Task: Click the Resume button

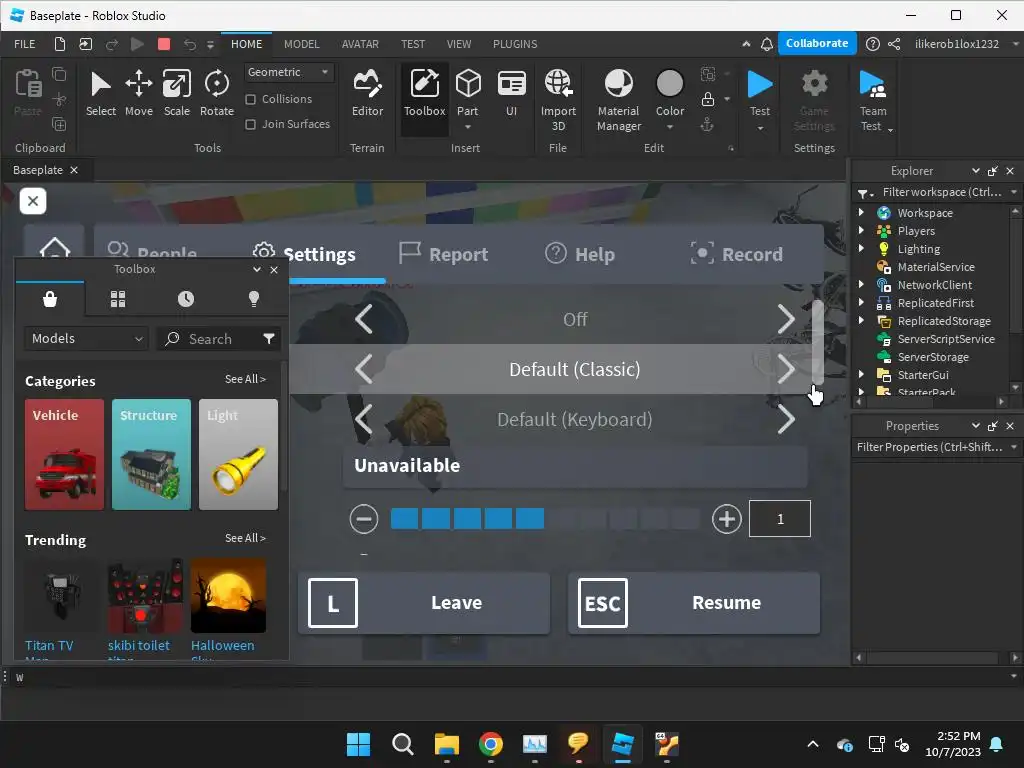Action: pos(694,603)
